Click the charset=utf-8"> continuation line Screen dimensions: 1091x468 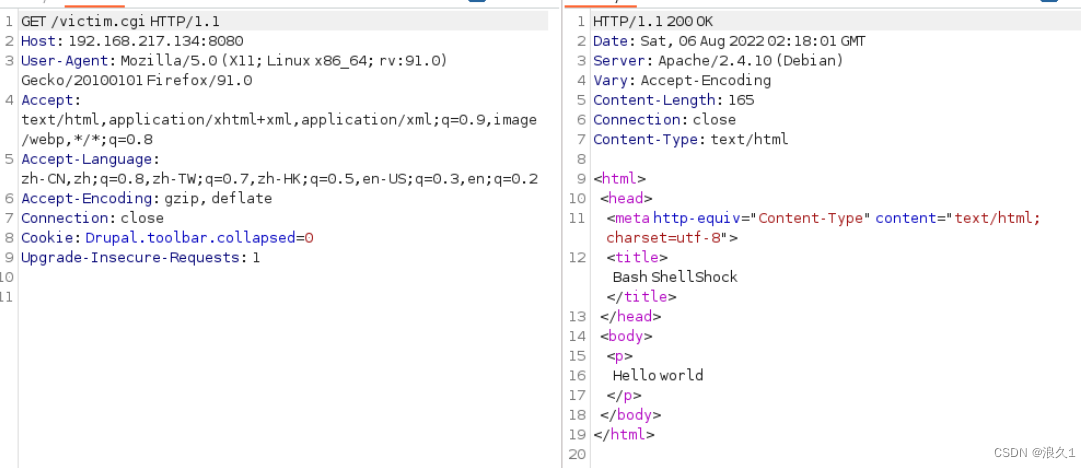[x=672, y=238]
